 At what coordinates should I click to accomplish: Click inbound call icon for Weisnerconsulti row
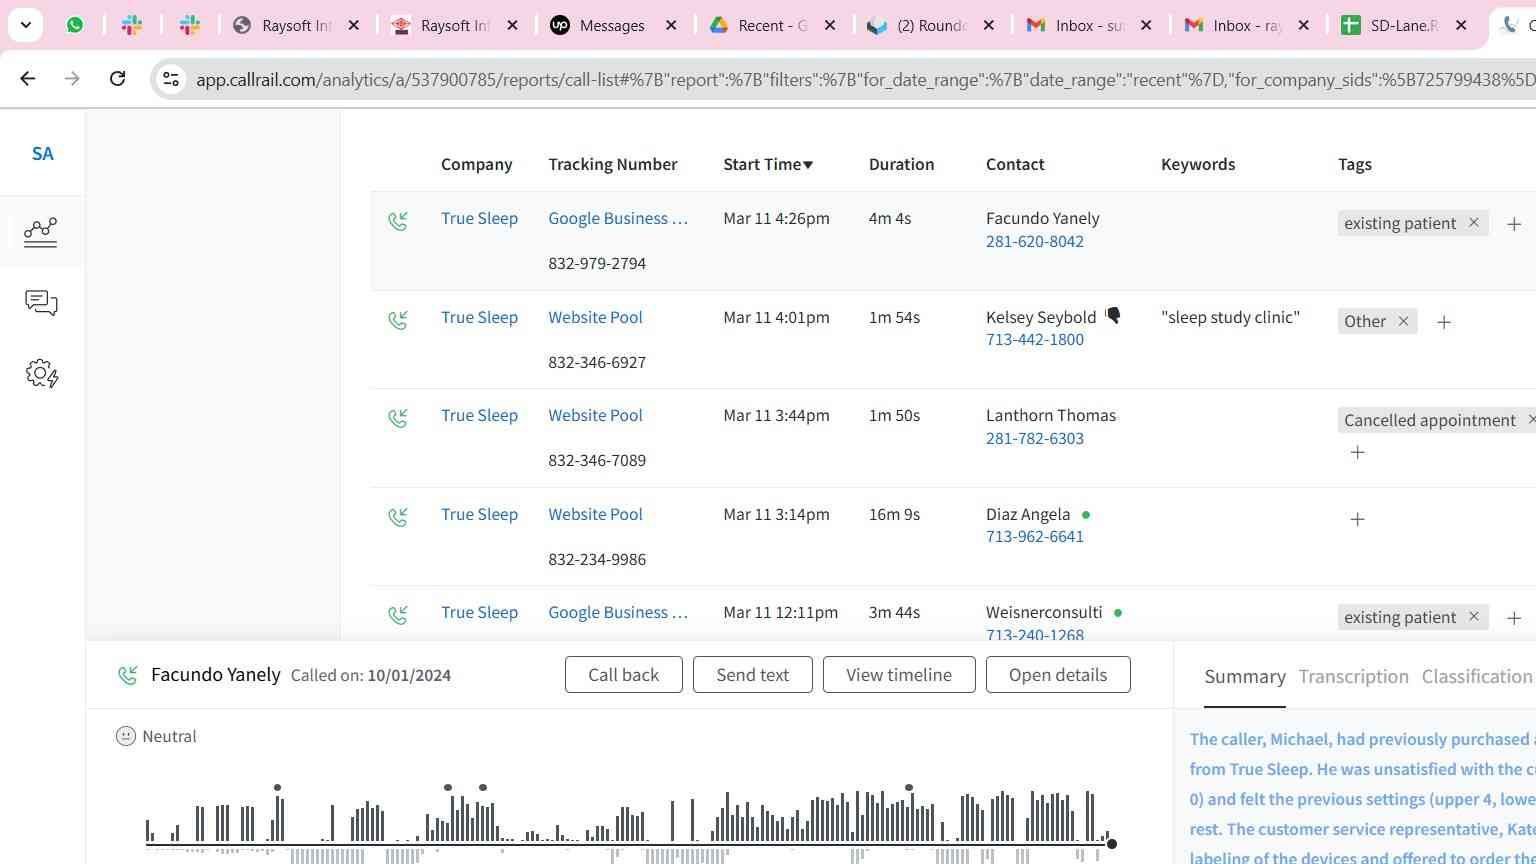click(x=398, y=615)
